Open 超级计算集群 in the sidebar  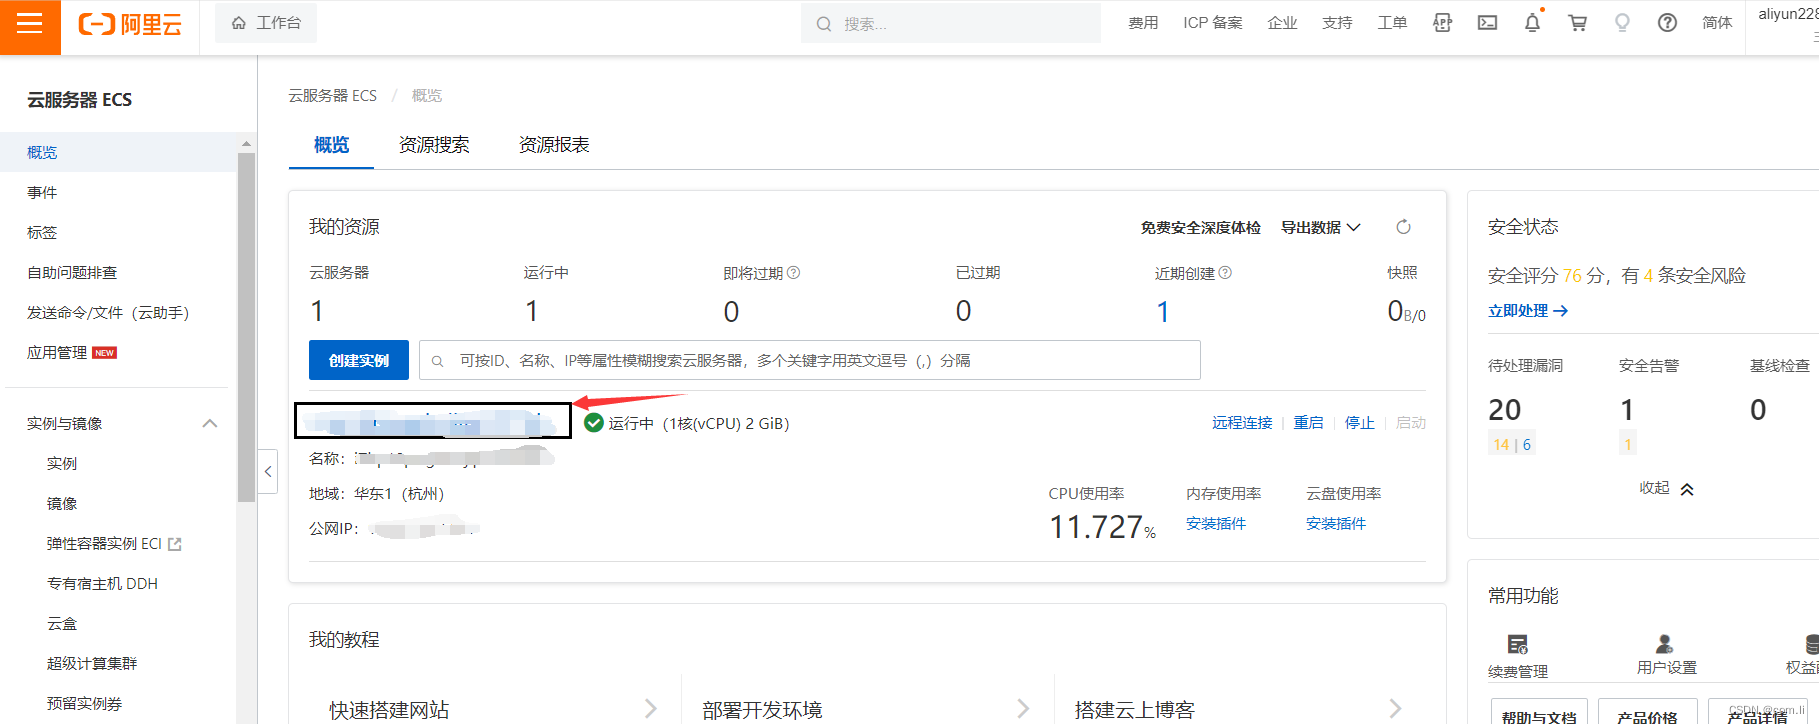pyautogui.click(x=92, y=663)
